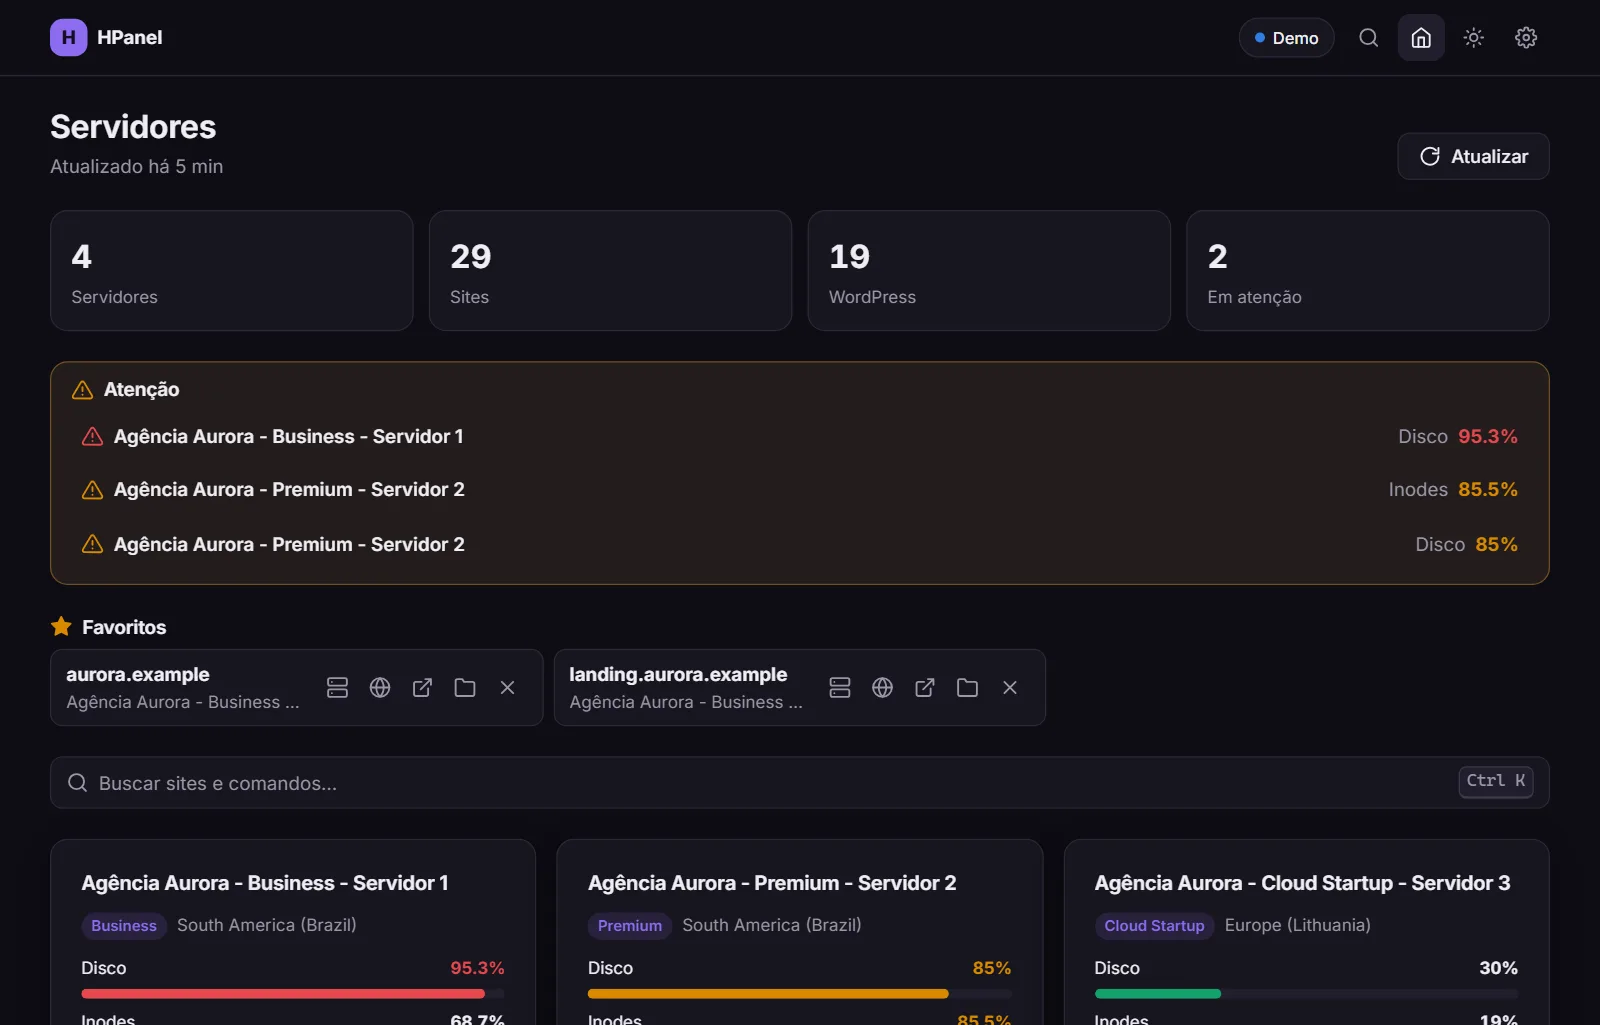Go to the home dashboard icon
1600x1025 pixels.
point(1420,38)
